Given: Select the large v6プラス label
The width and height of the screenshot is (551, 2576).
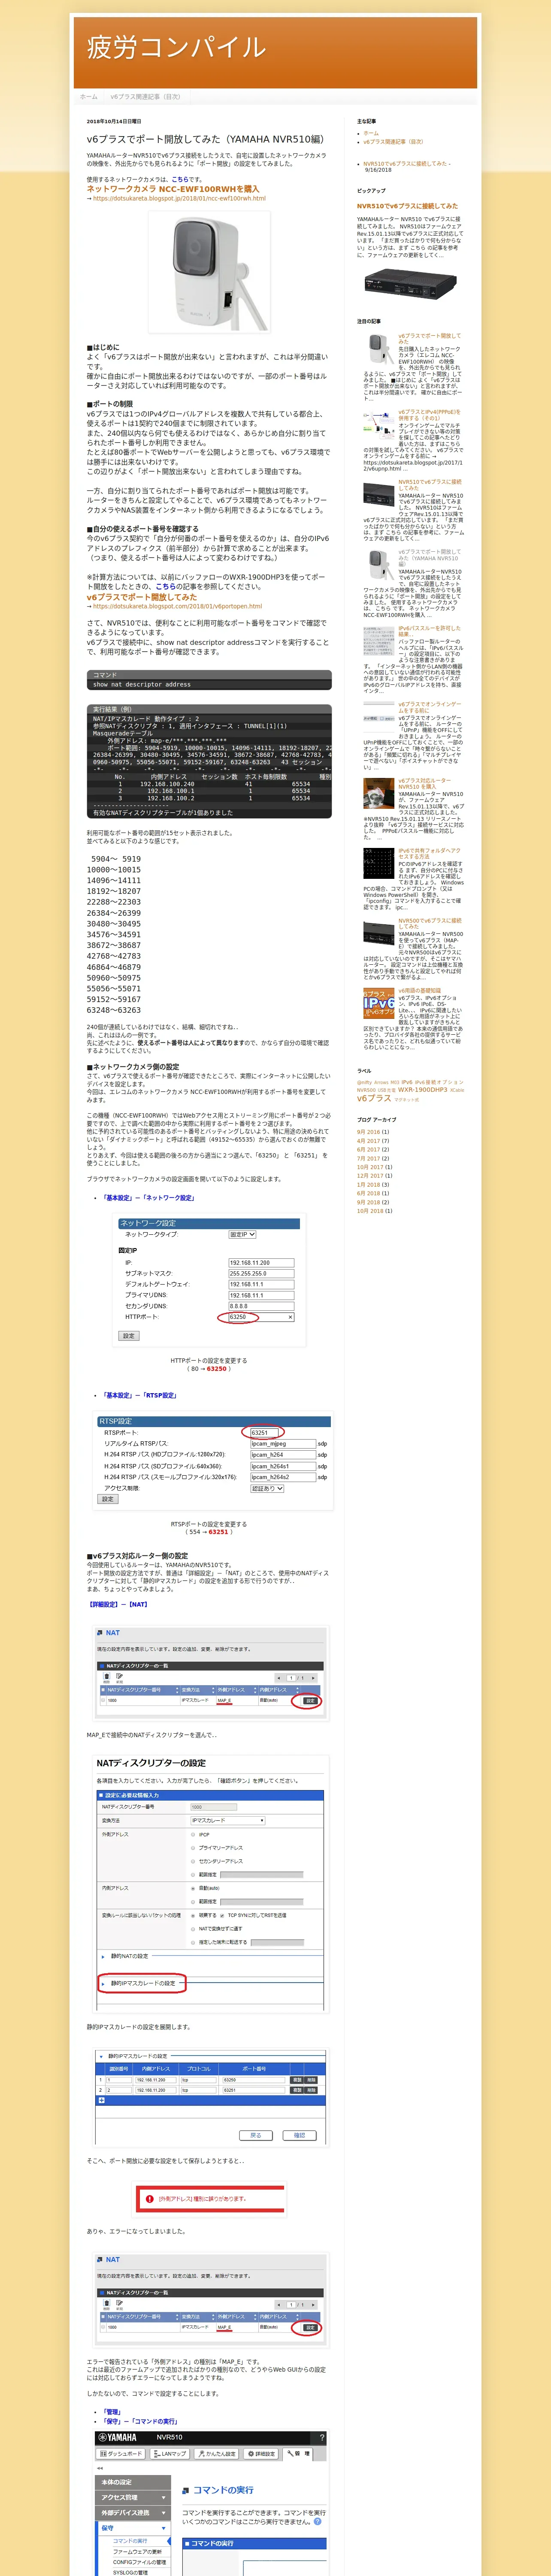Looking at the screenshot, I should pos(374,1098).
